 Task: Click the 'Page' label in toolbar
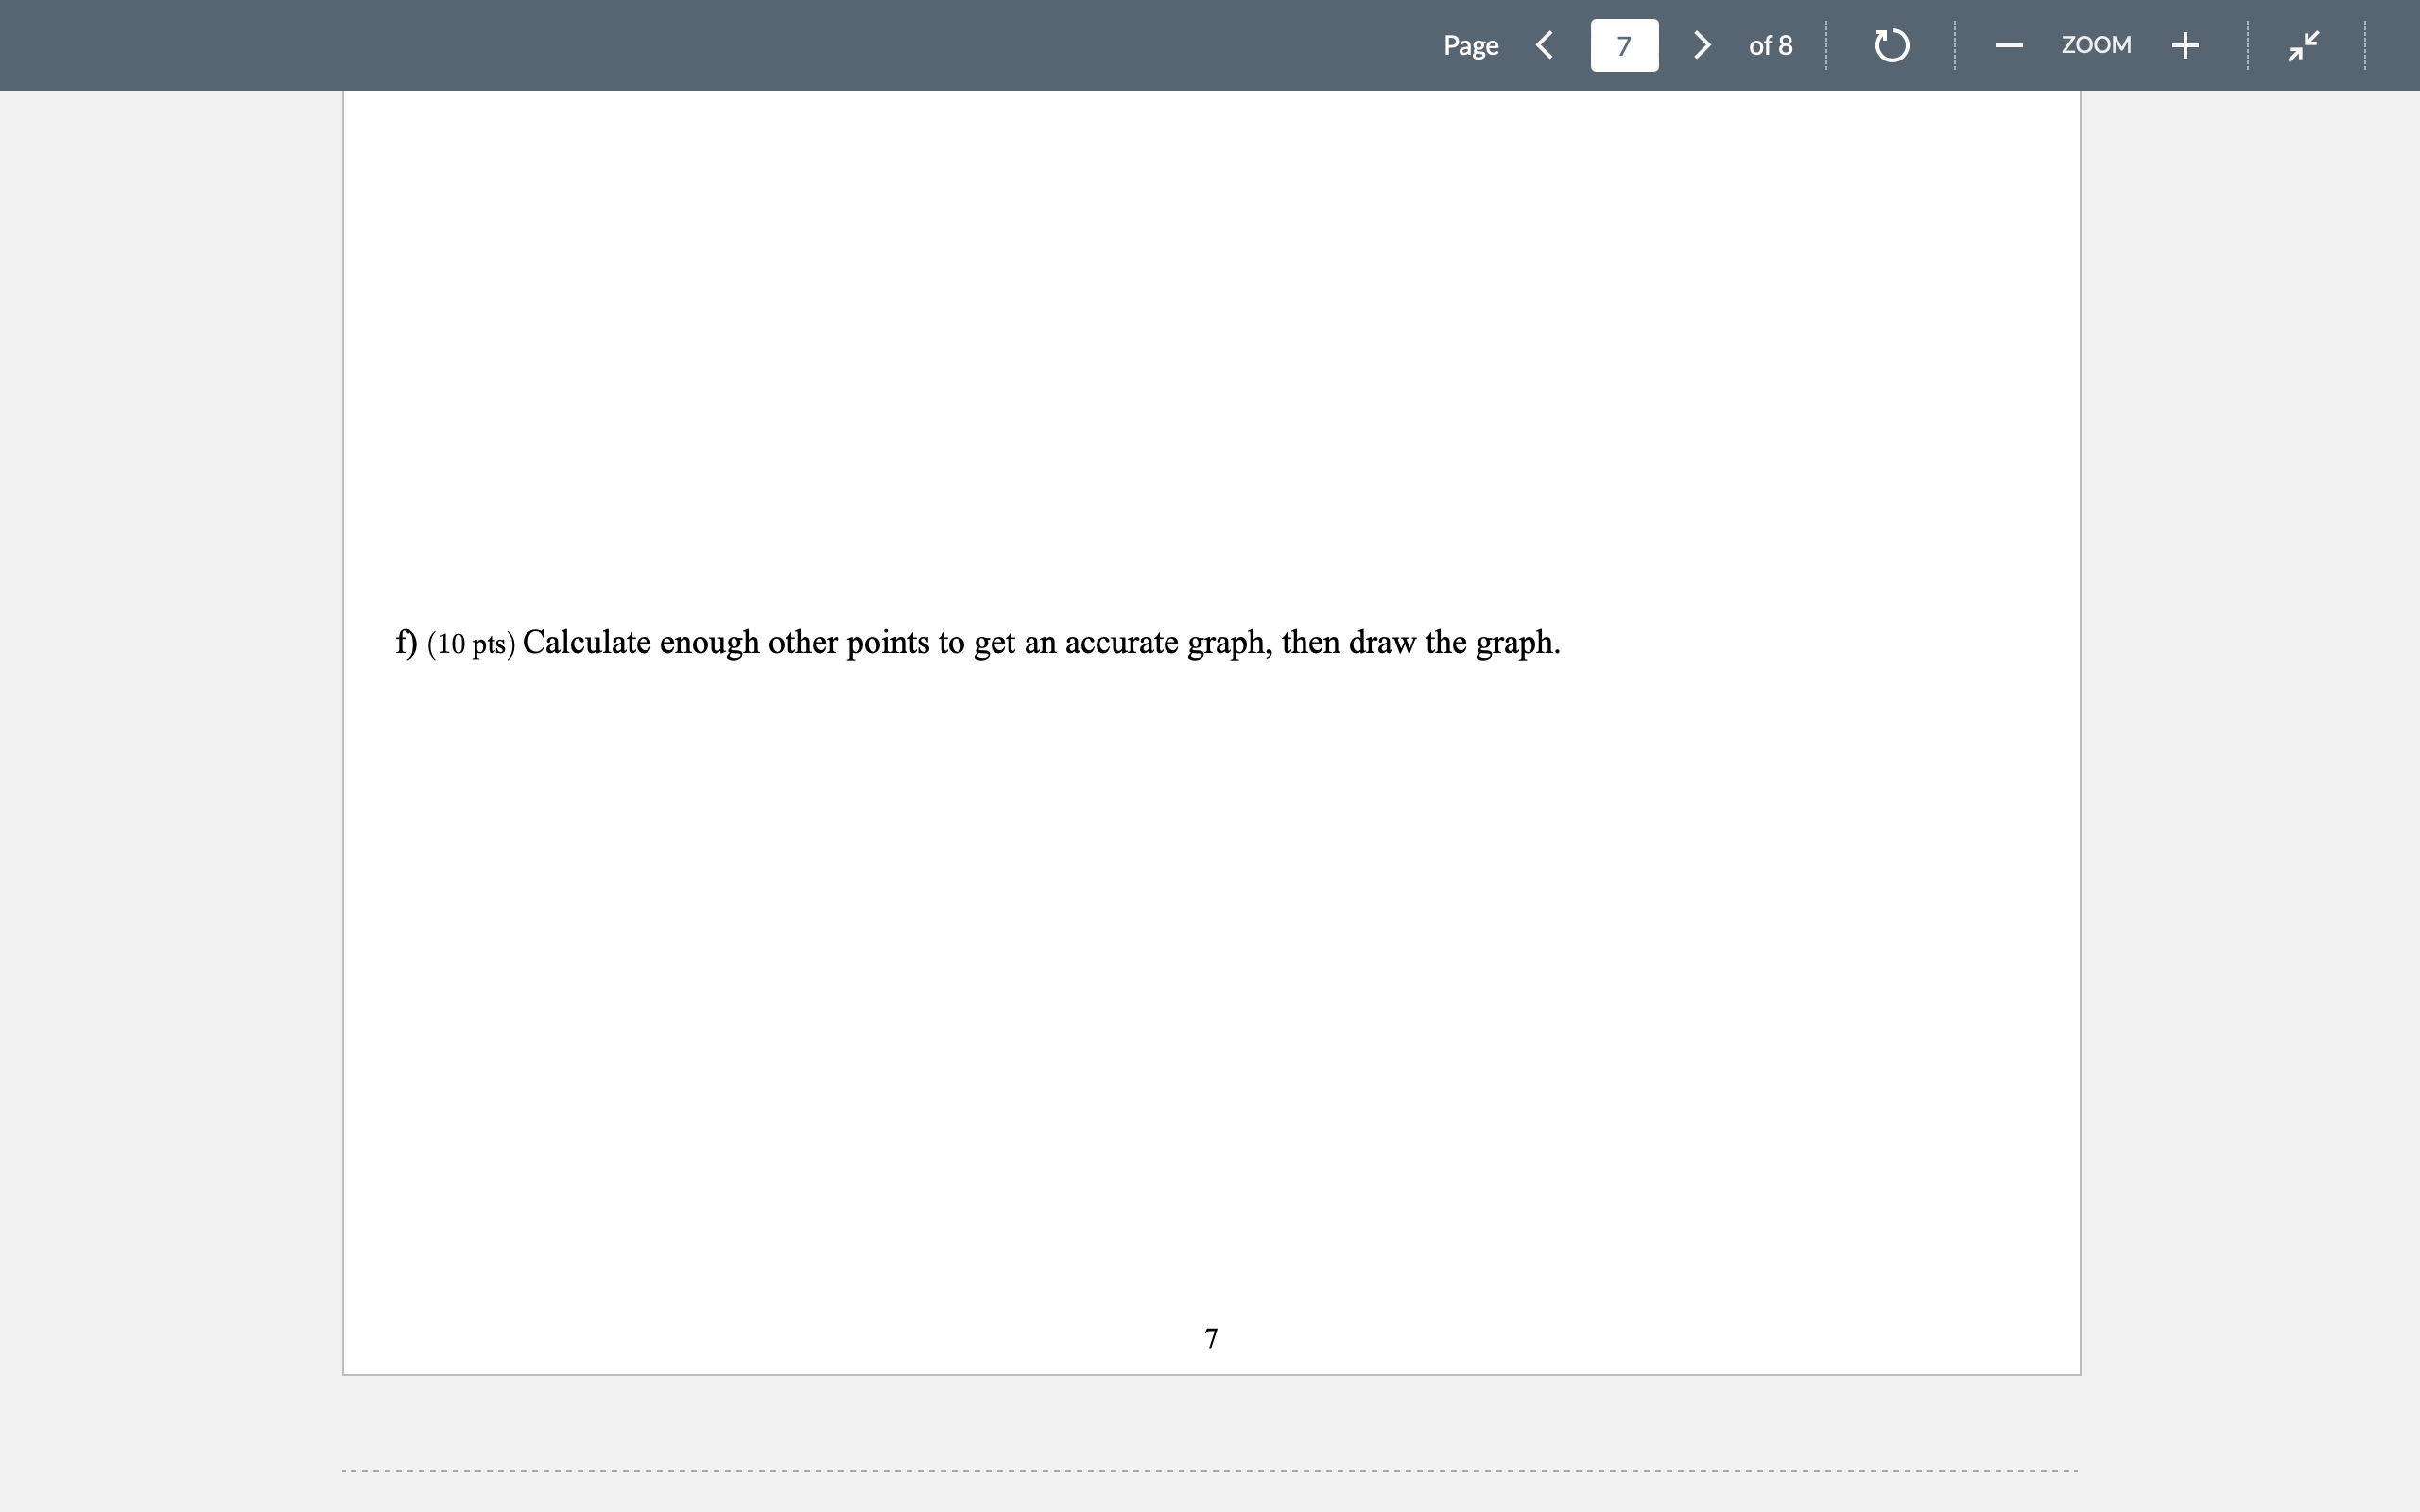click(x=1470, y=45)
